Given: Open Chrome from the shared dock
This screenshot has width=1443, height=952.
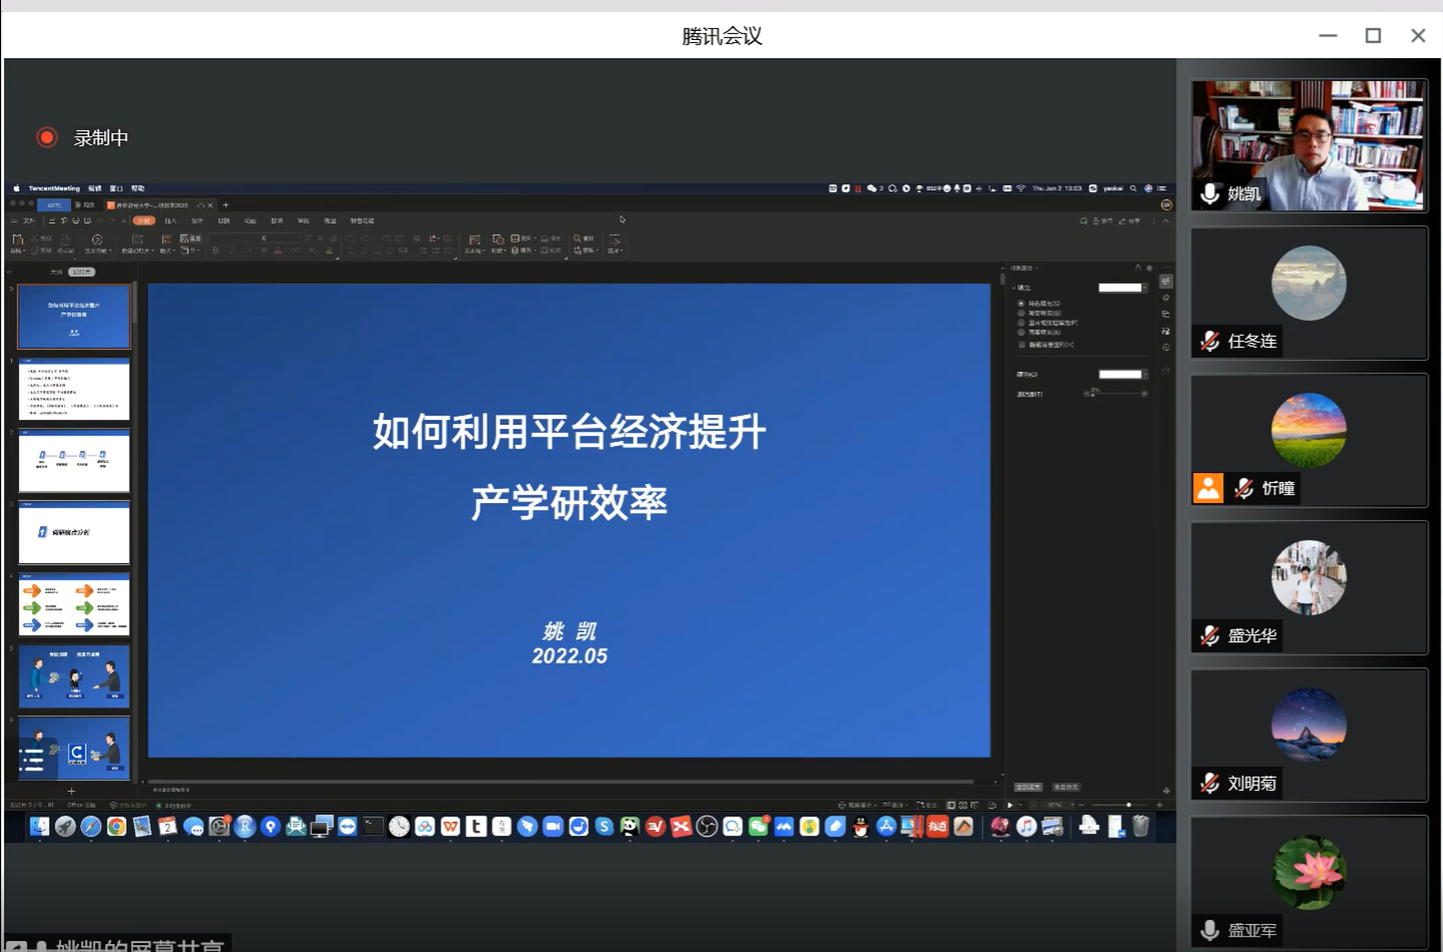Looking at the screenshot, I should tap(116, 826).
